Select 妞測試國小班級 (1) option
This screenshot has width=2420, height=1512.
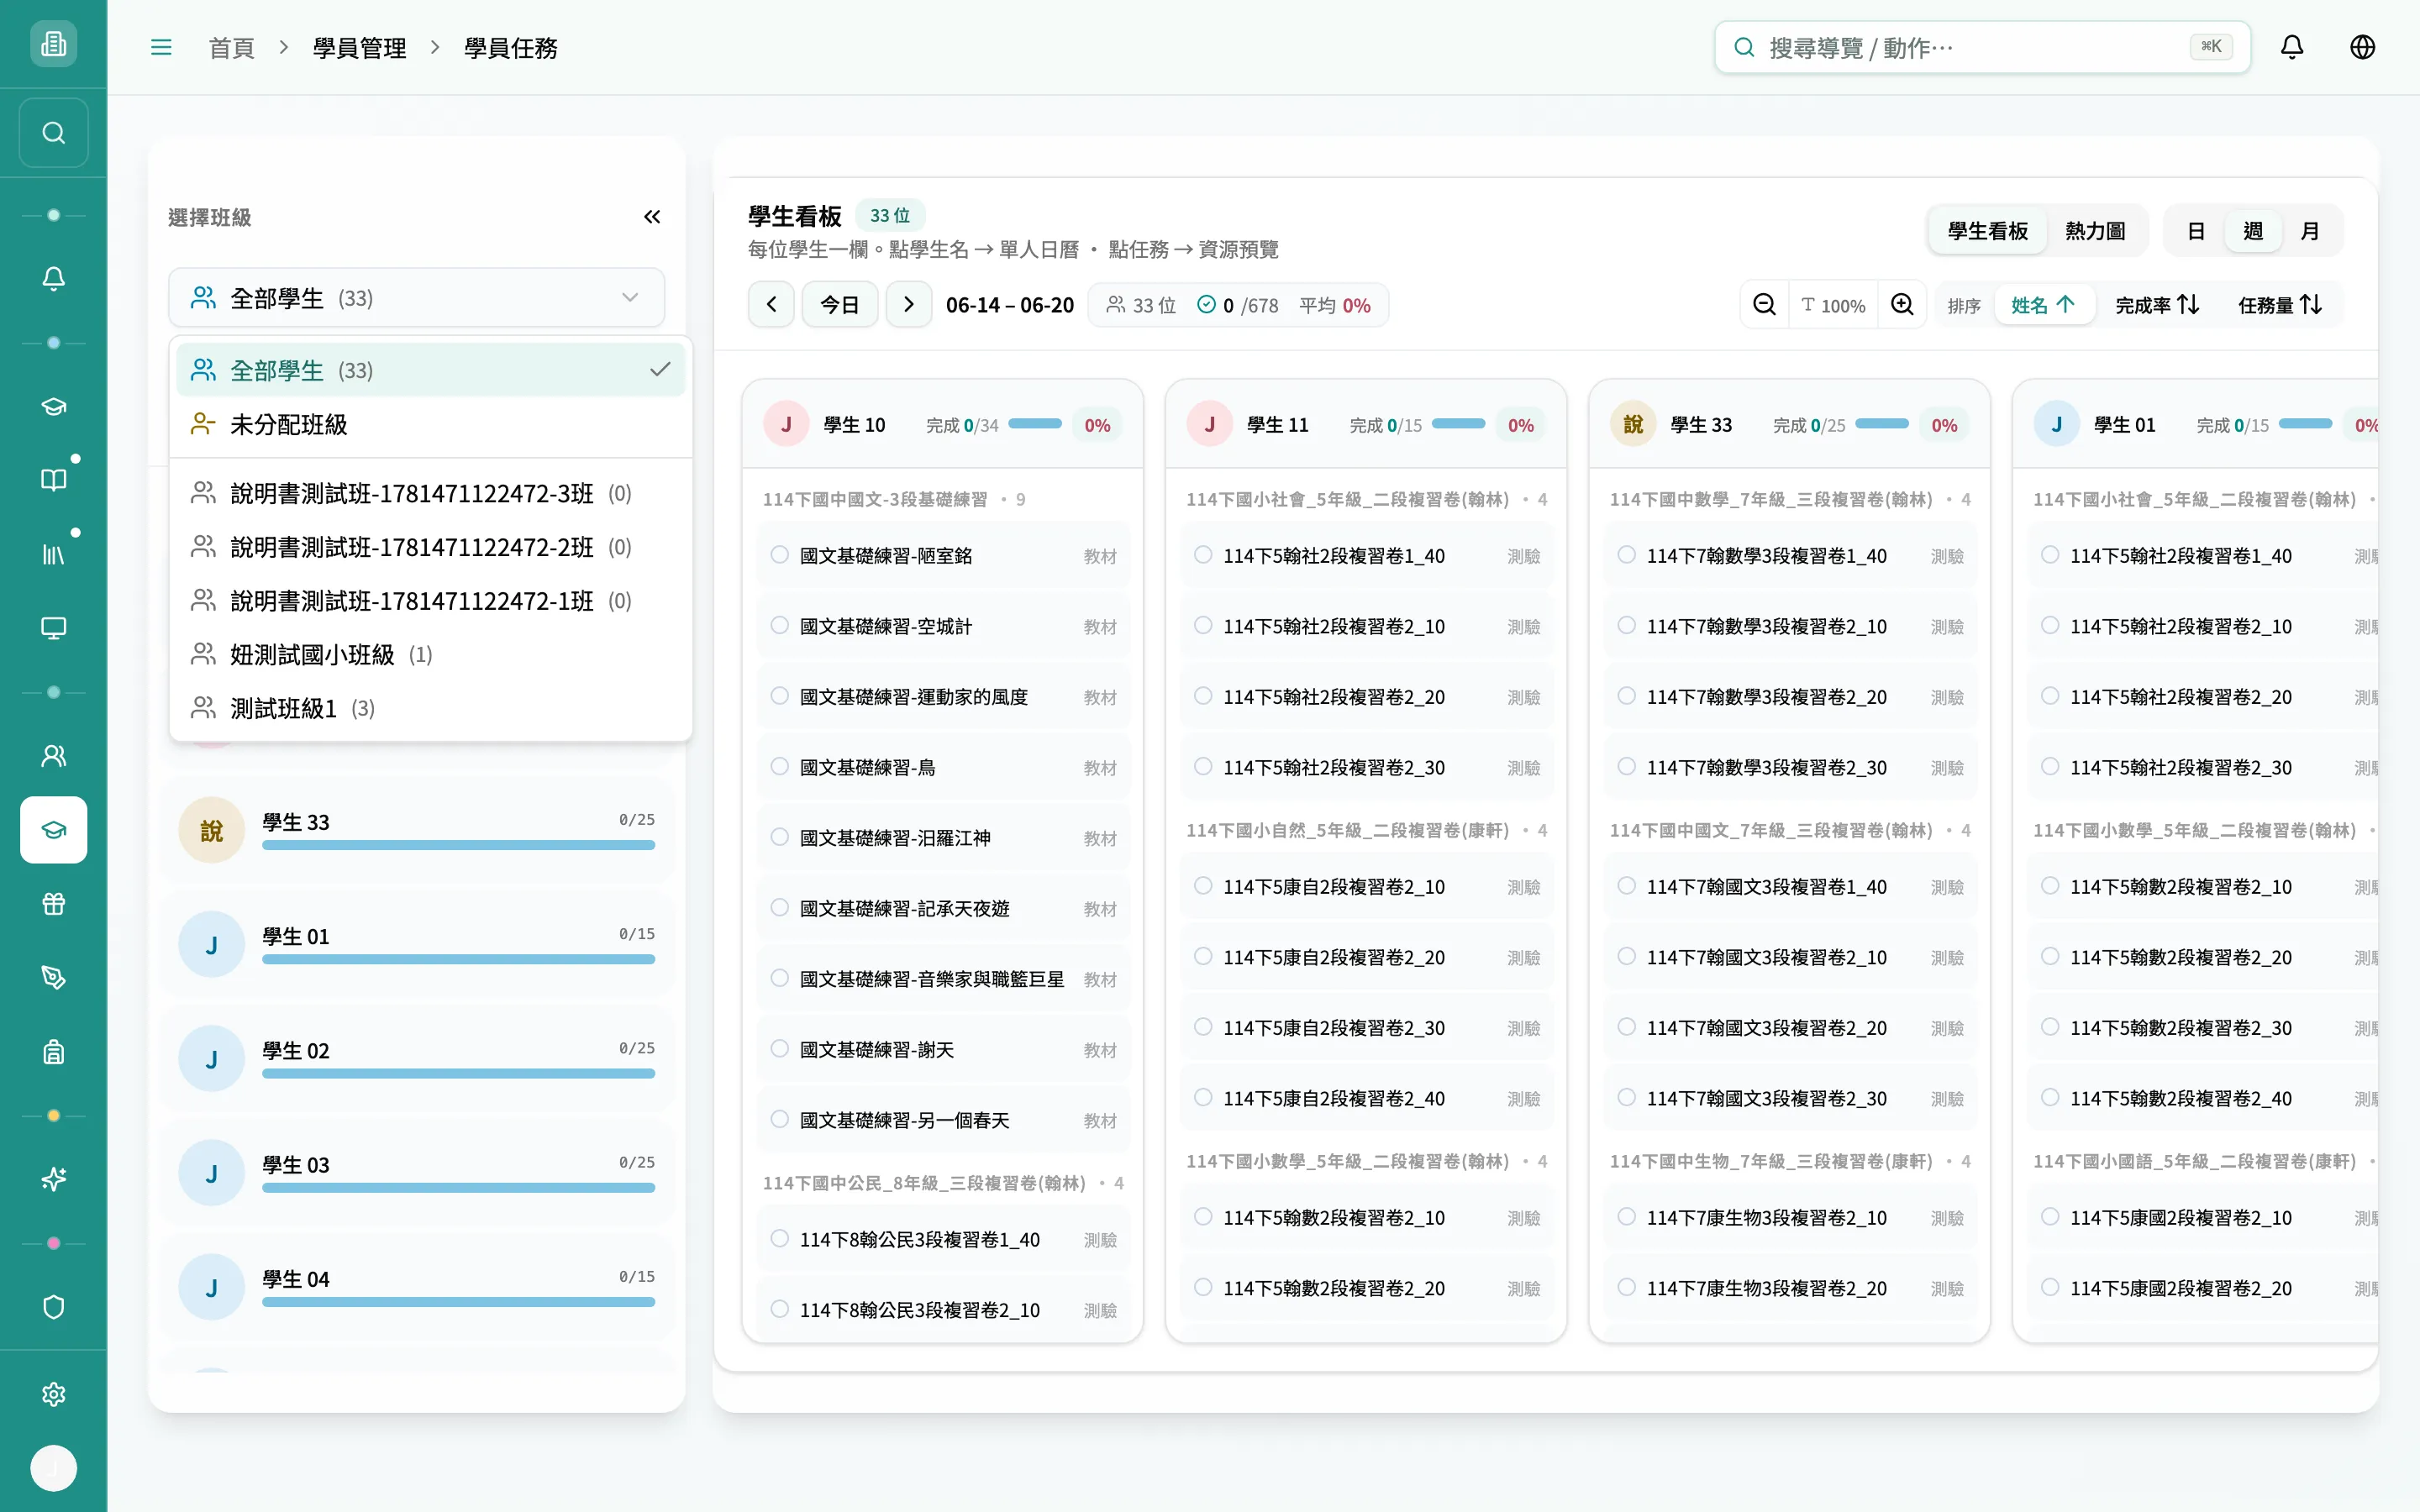pyautogui.click(x=430, y=655)
